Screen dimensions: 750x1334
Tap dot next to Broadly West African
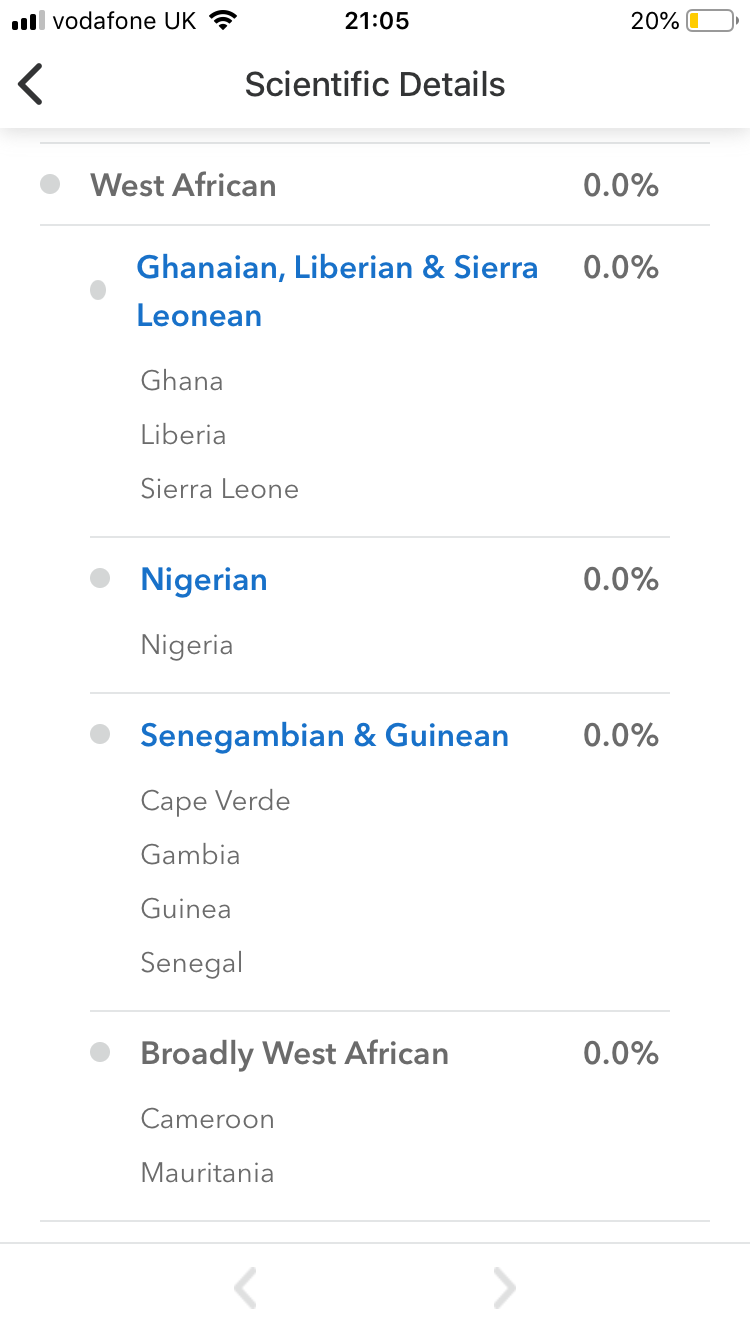[100, 1053]
